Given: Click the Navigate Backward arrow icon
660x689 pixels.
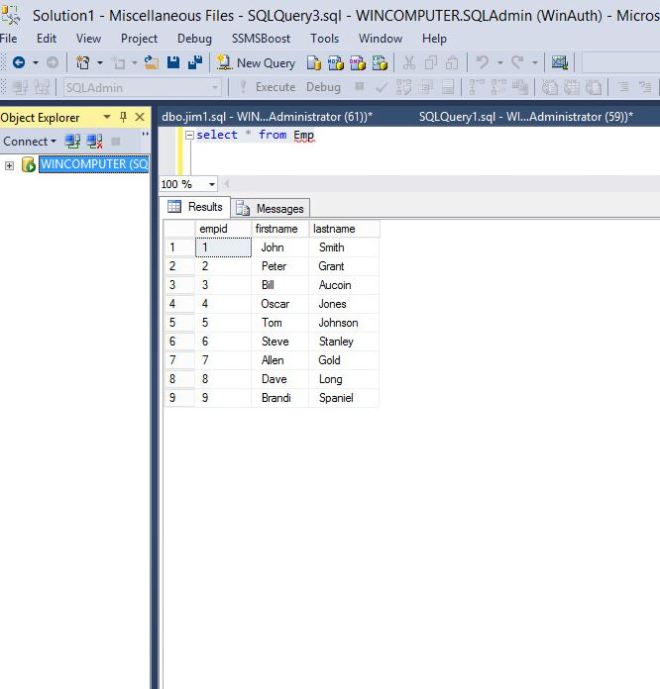Looking at the screenshot, I should (18, 63).
